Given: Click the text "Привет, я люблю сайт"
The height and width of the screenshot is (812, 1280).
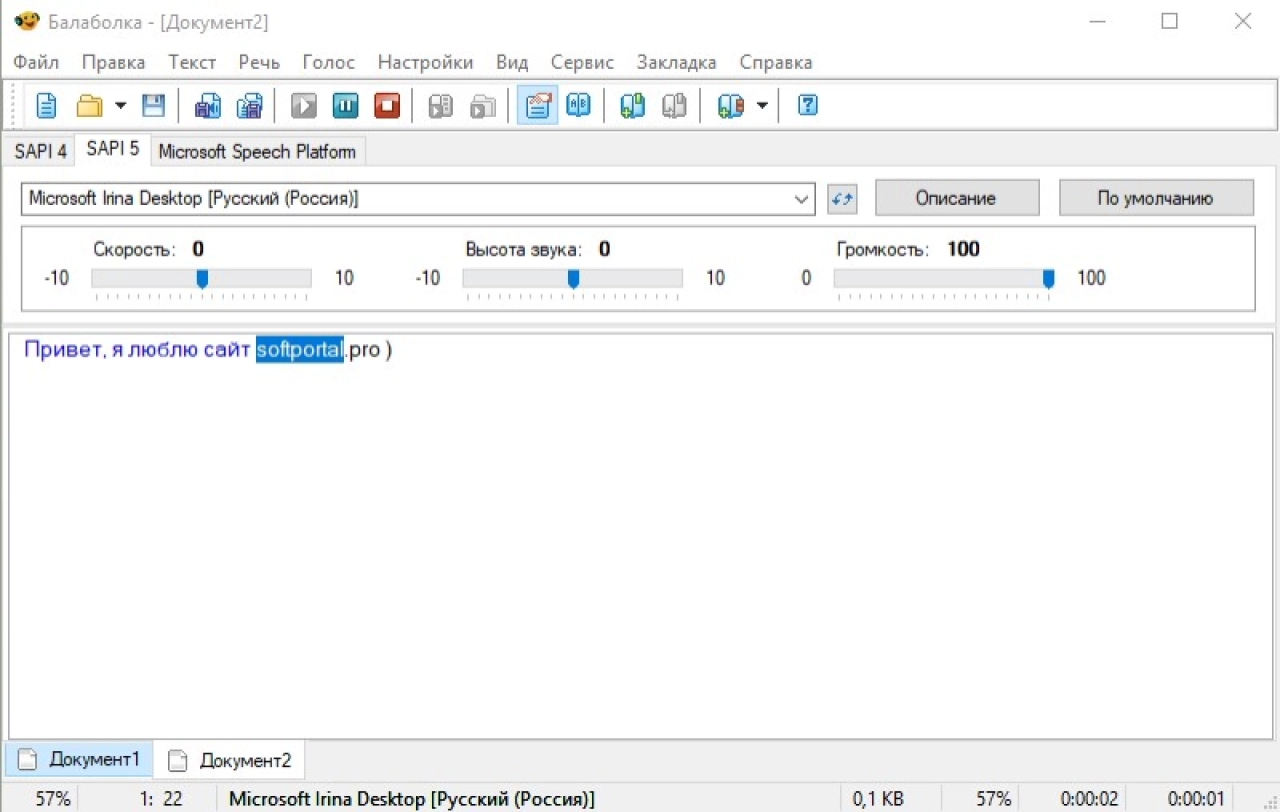Looking at the screenshot, I should (138, 350).
